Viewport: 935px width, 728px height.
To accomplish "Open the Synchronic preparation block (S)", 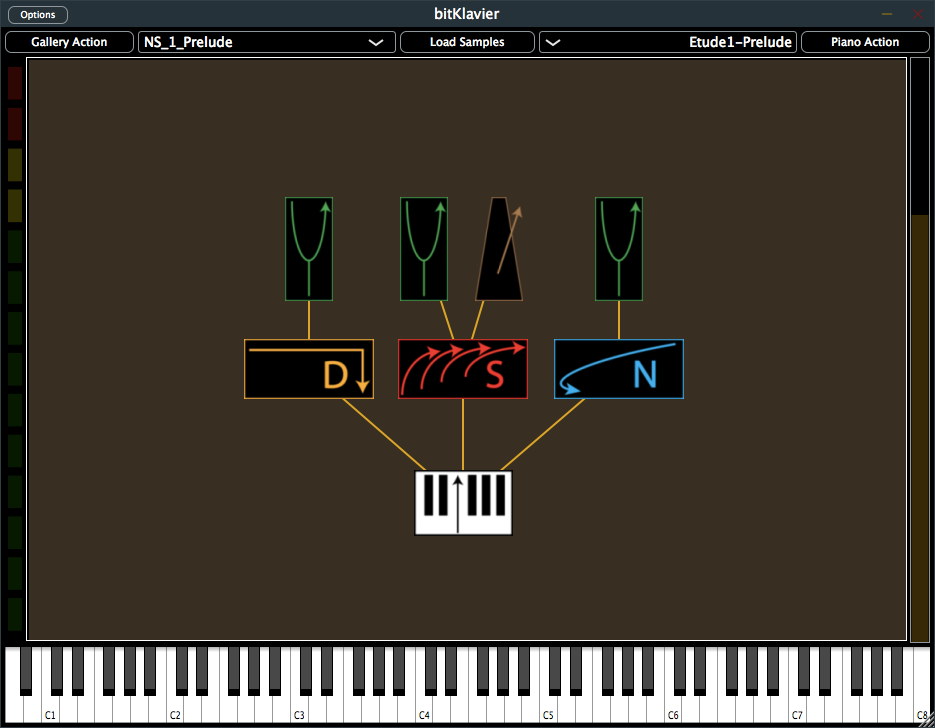I will coord(463,369).
